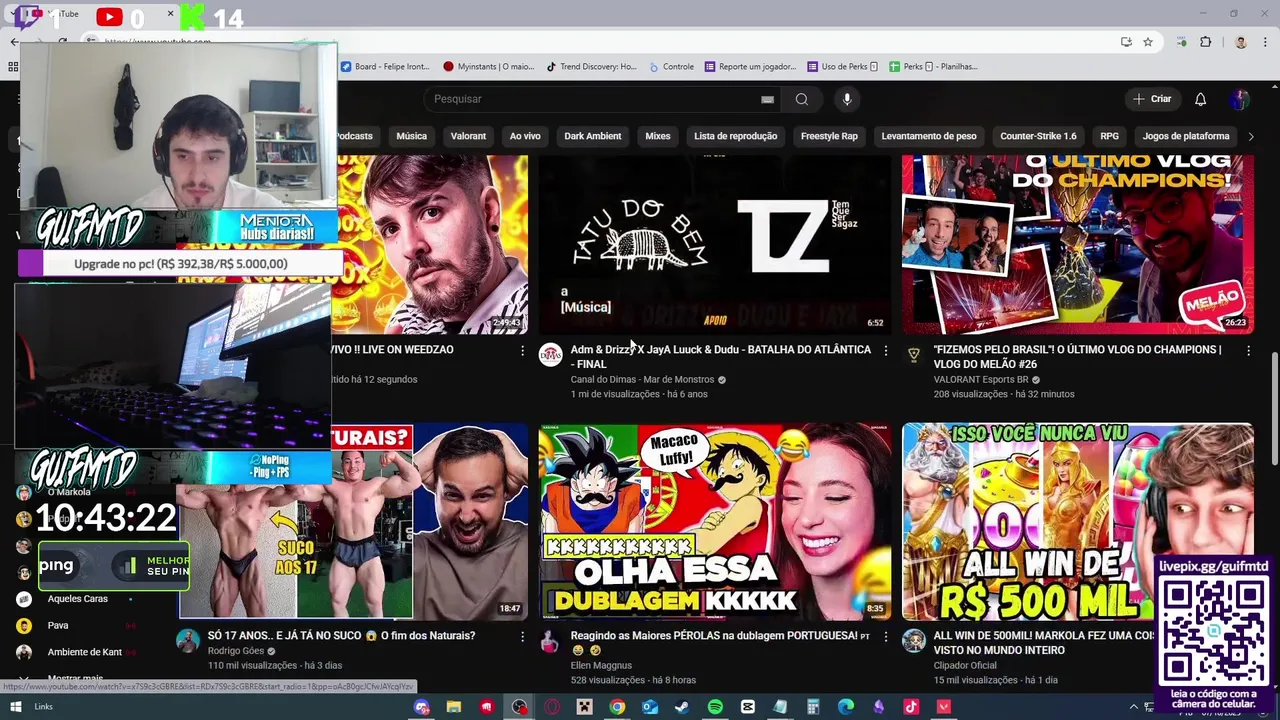The height and width of the screenshot is (720, 1280).
Task: Open Discord from the taskbar
Action: click(422, 707)
